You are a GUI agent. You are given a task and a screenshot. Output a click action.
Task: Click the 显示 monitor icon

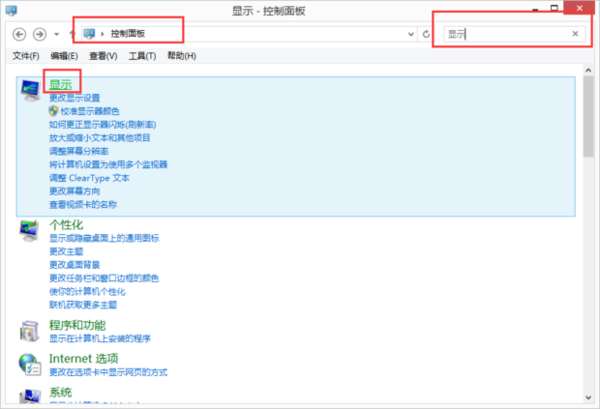(30, 90)
